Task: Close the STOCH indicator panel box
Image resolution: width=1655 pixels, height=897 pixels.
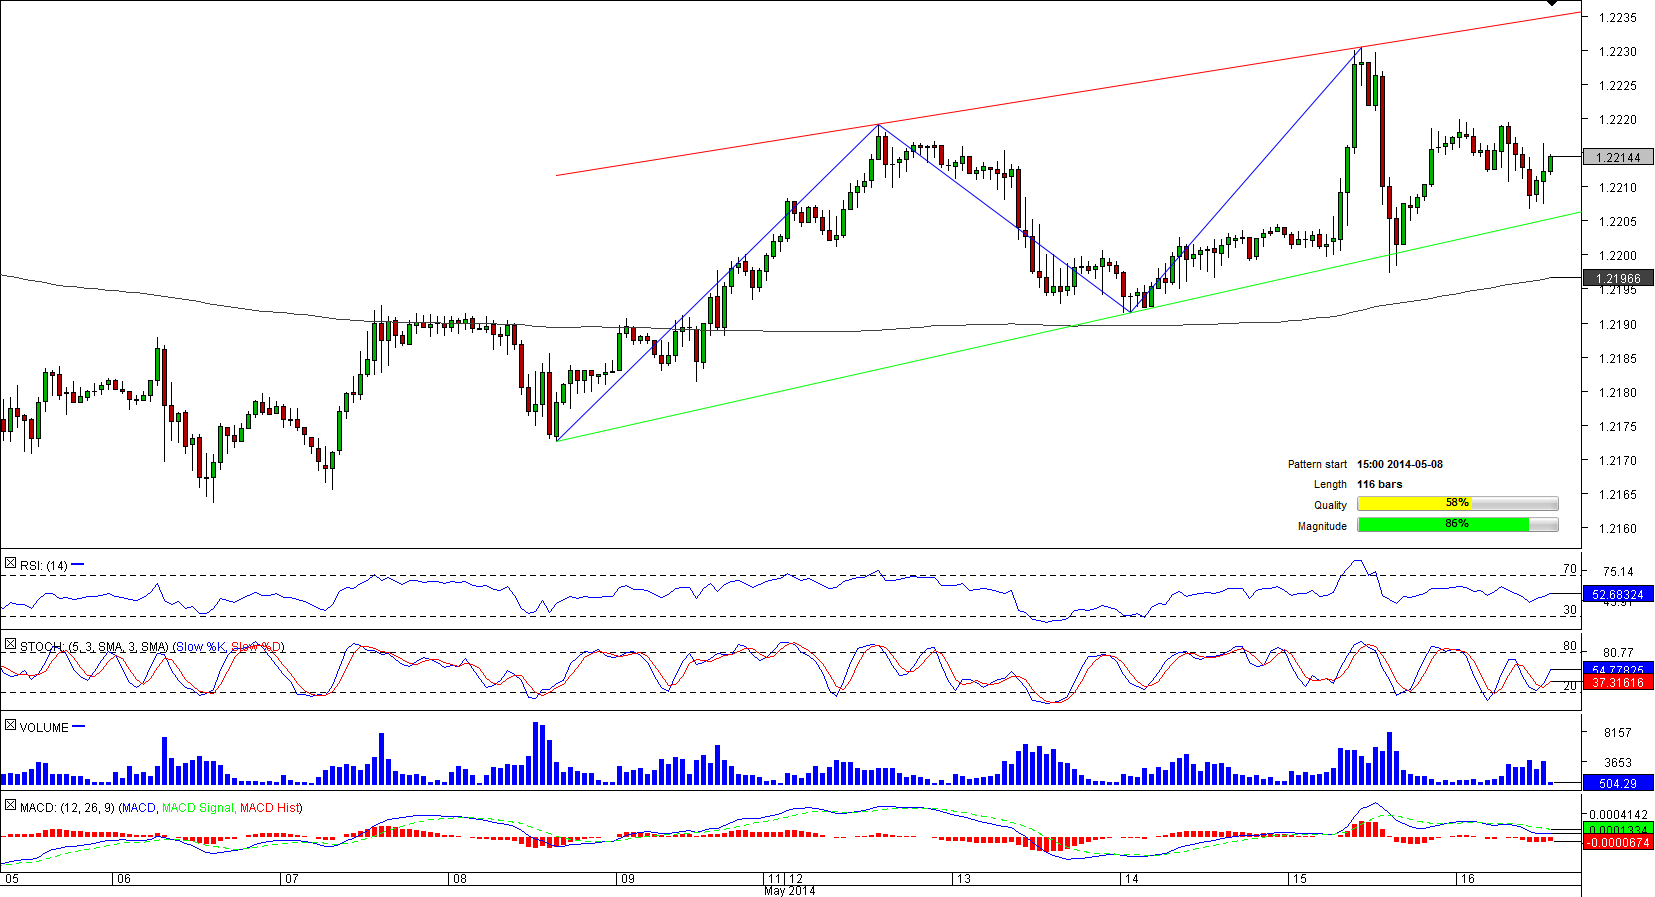Action: pyautogui.click(x=10, y=646)
